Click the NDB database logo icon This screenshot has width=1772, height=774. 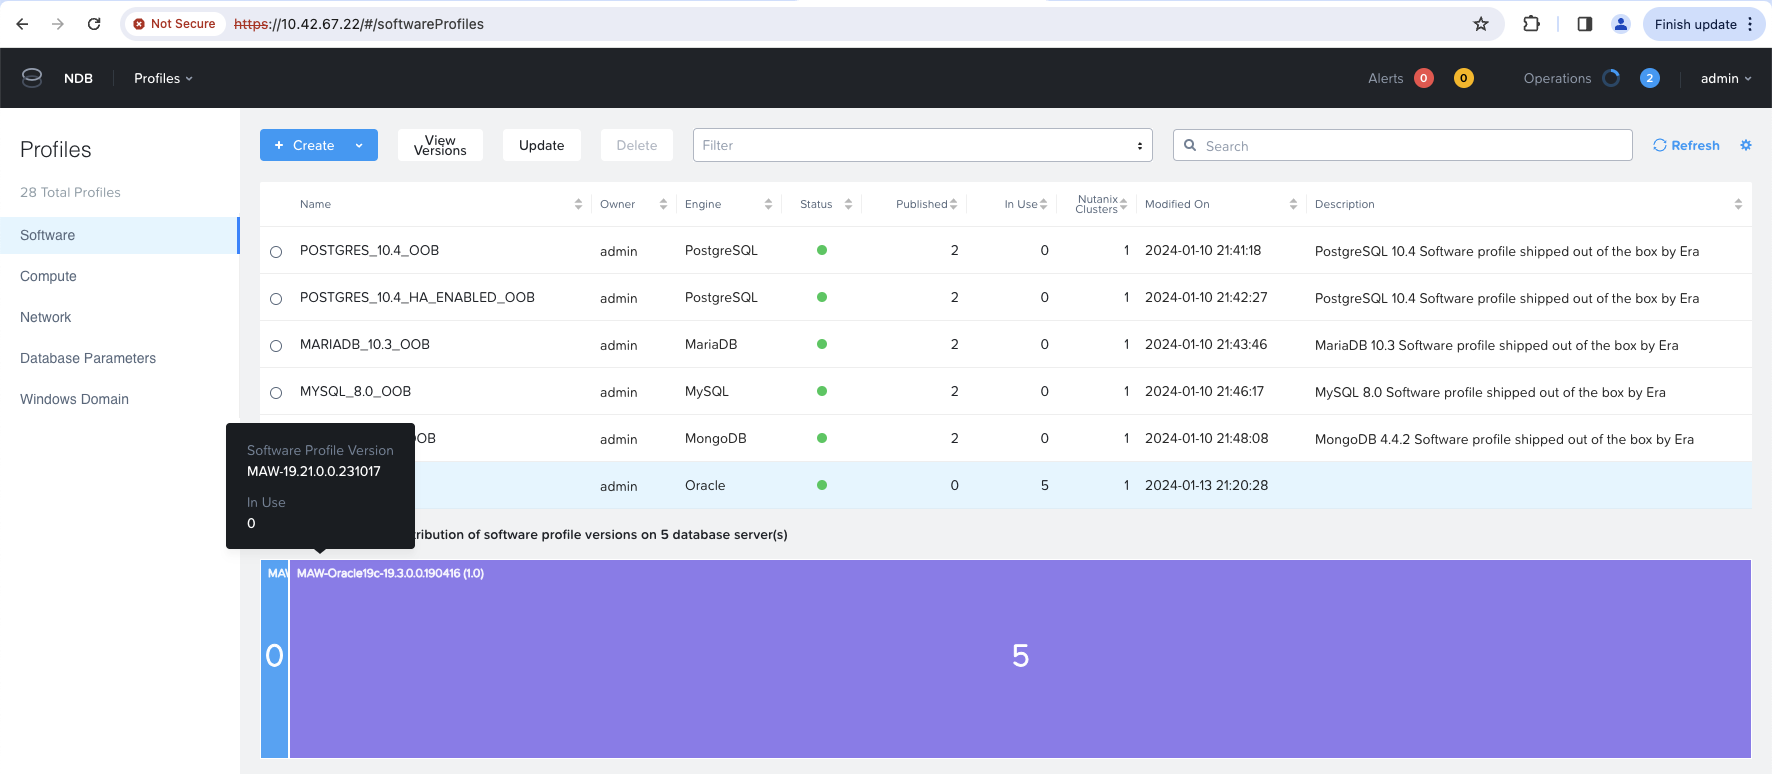[x=32, y=78]
